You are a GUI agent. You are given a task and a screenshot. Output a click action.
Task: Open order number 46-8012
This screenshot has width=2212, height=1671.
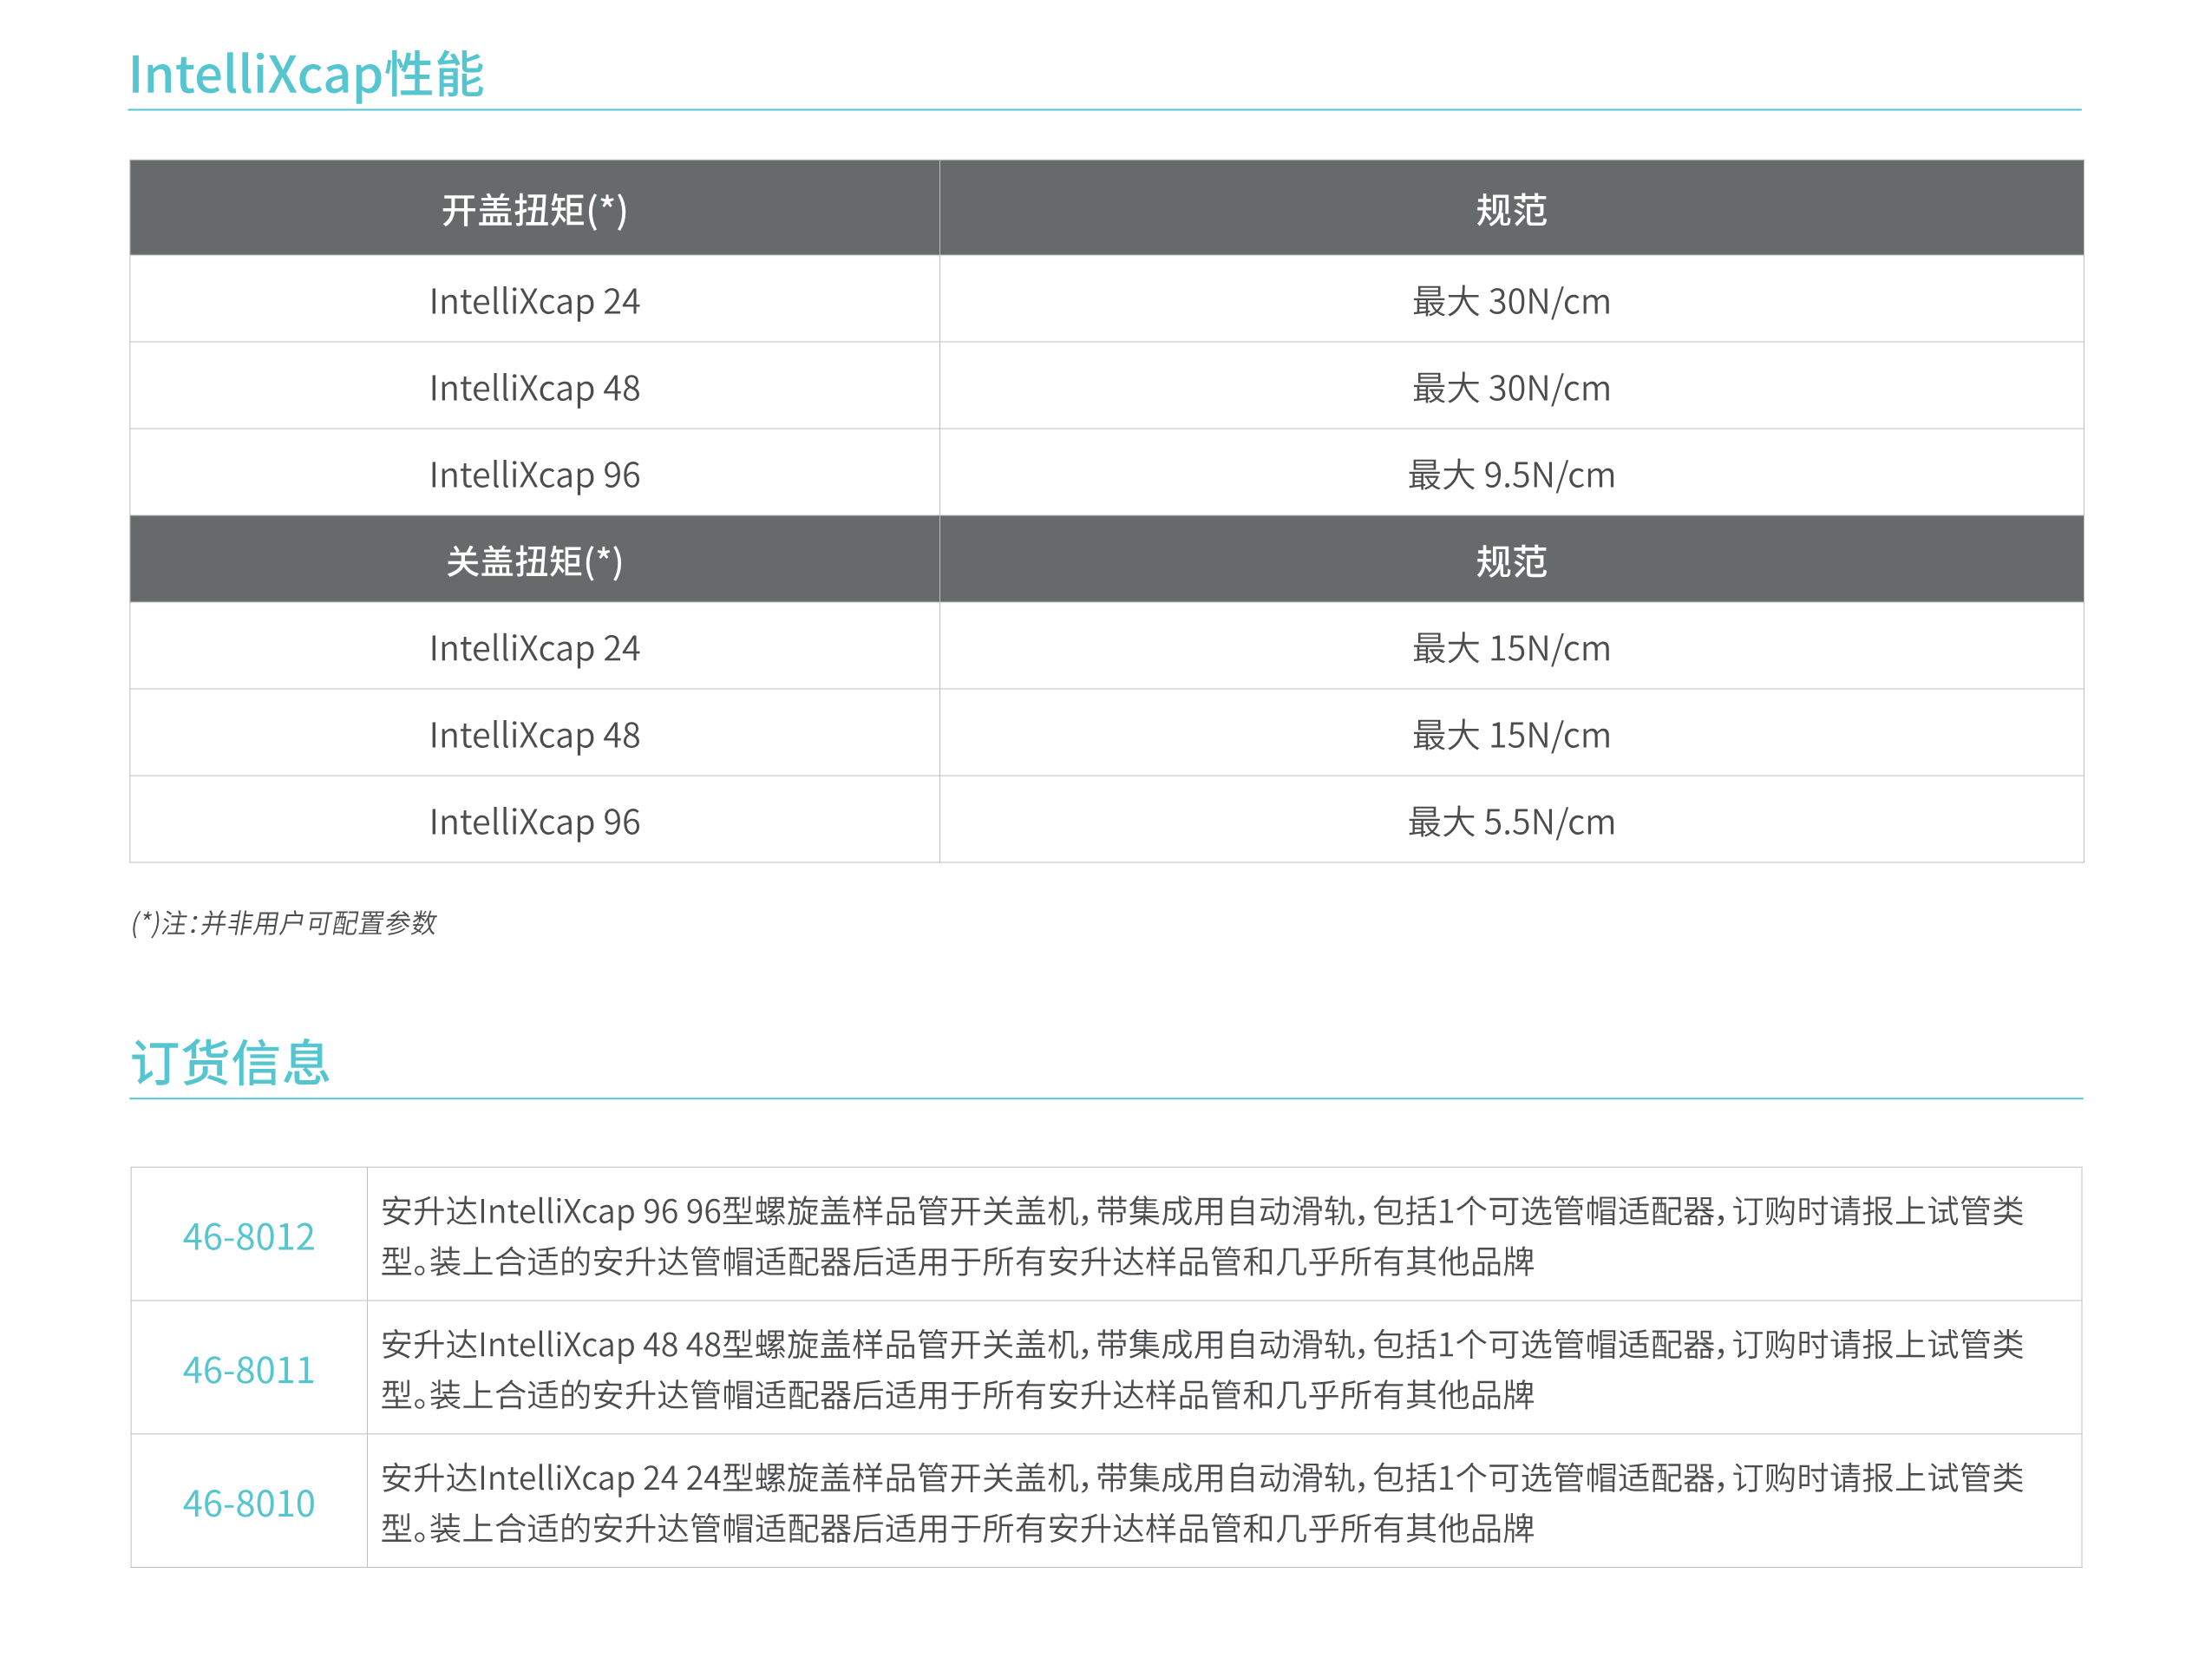click(249, 1237)
